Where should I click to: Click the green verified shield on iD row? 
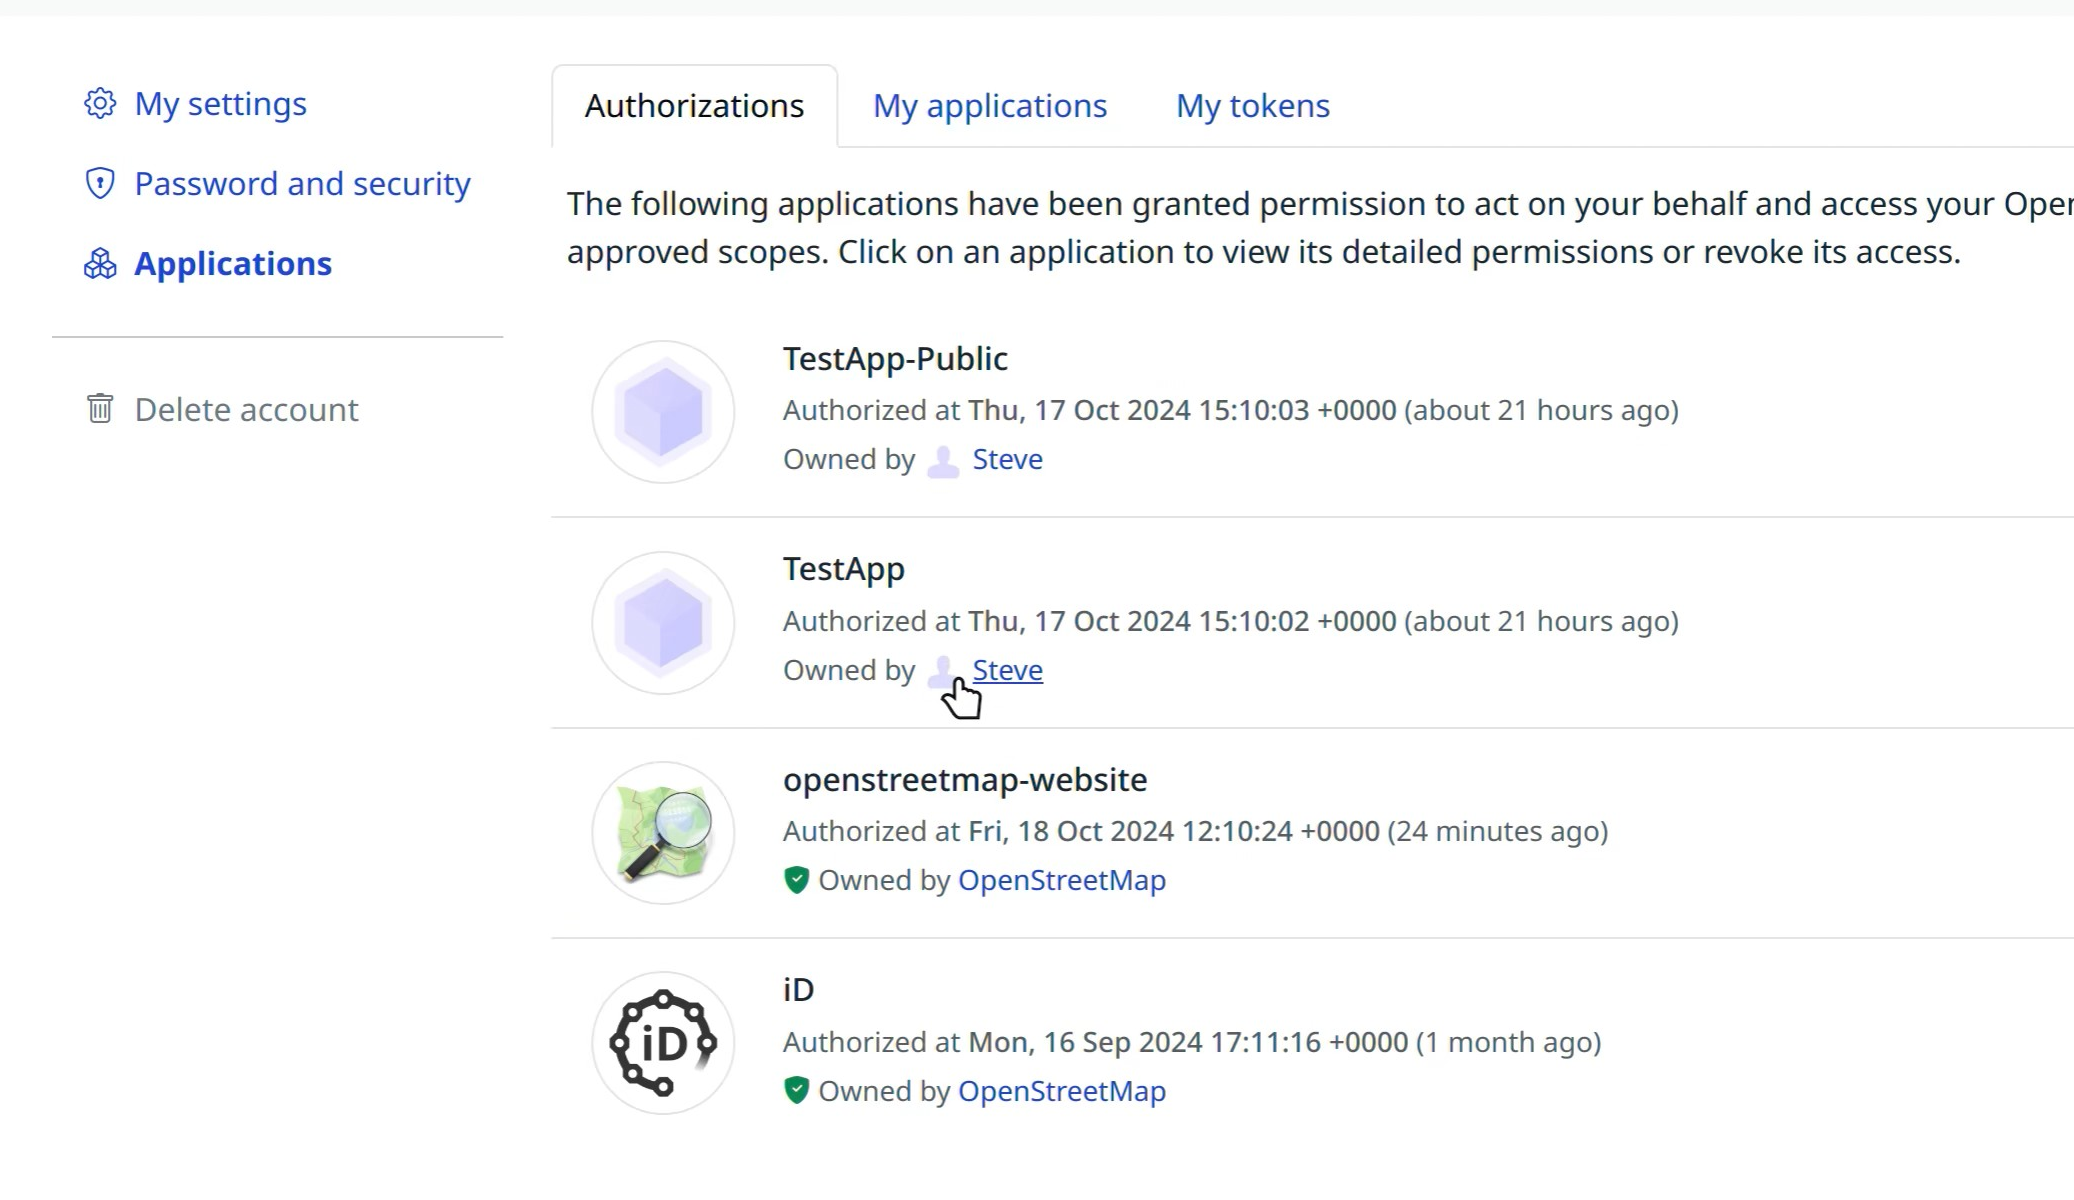click(x=796, y=1090)
